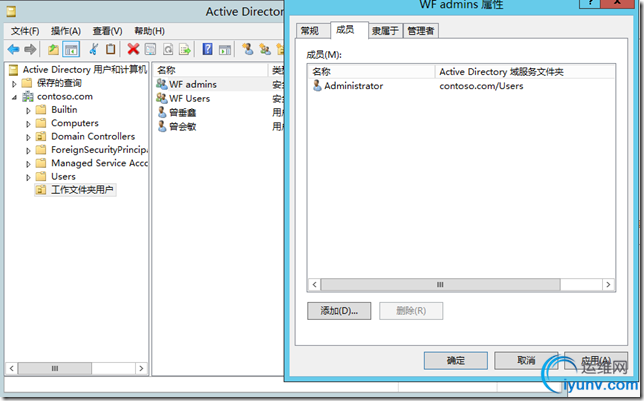Open the 查看(V) menu

point(107,31)
